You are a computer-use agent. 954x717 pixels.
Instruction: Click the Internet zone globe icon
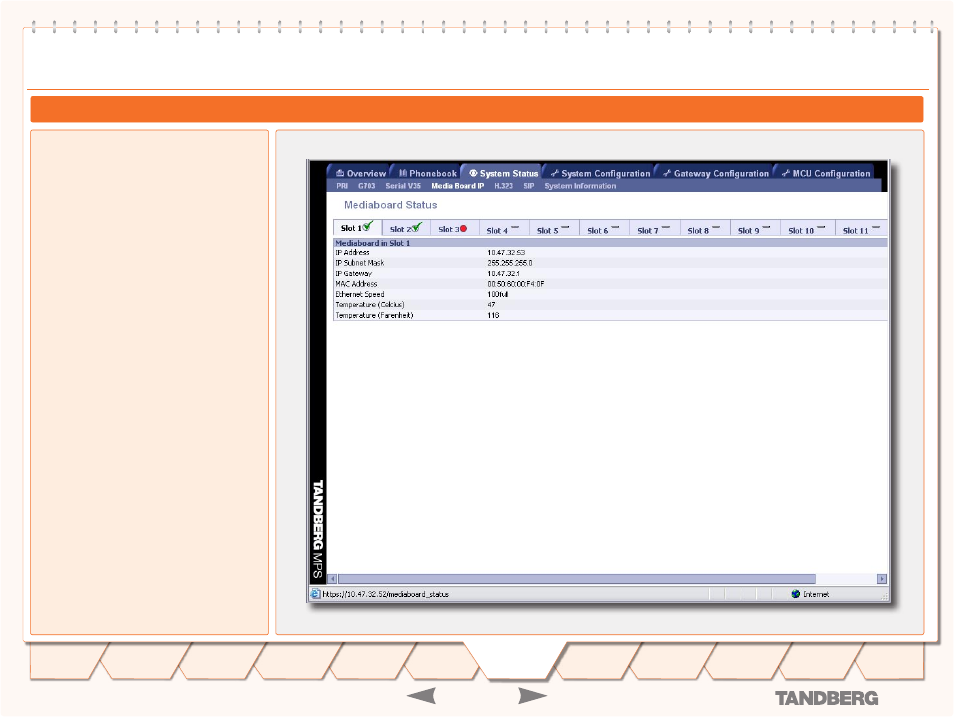click(x=795, y=594)
